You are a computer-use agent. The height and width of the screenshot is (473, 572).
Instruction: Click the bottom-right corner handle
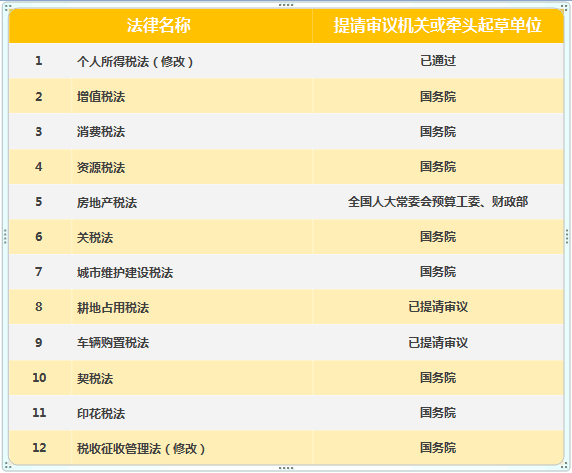pos(565,466)
